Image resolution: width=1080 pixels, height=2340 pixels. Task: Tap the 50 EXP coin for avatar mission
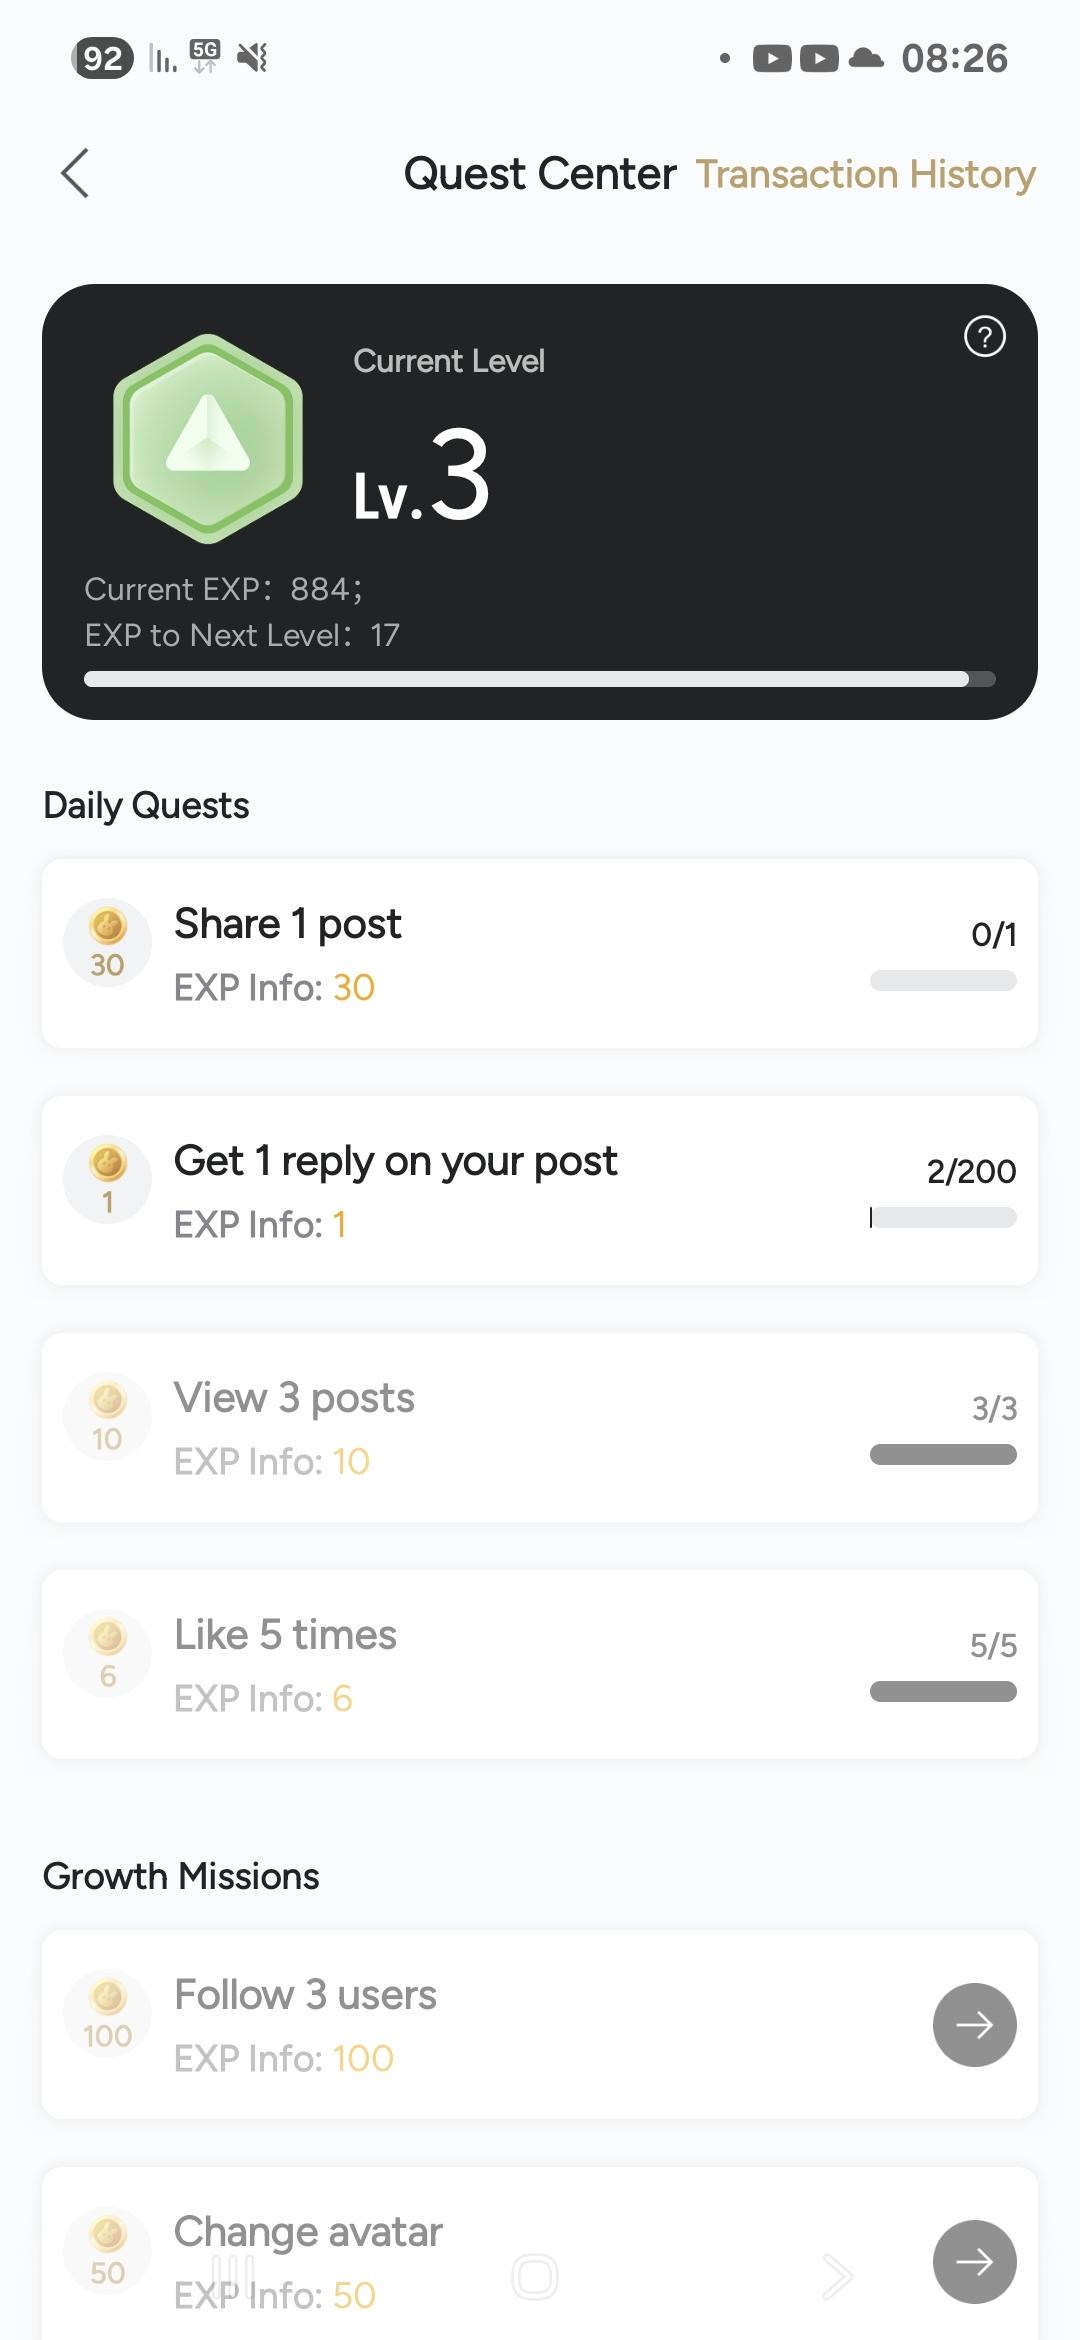(x=107, y=2250)
